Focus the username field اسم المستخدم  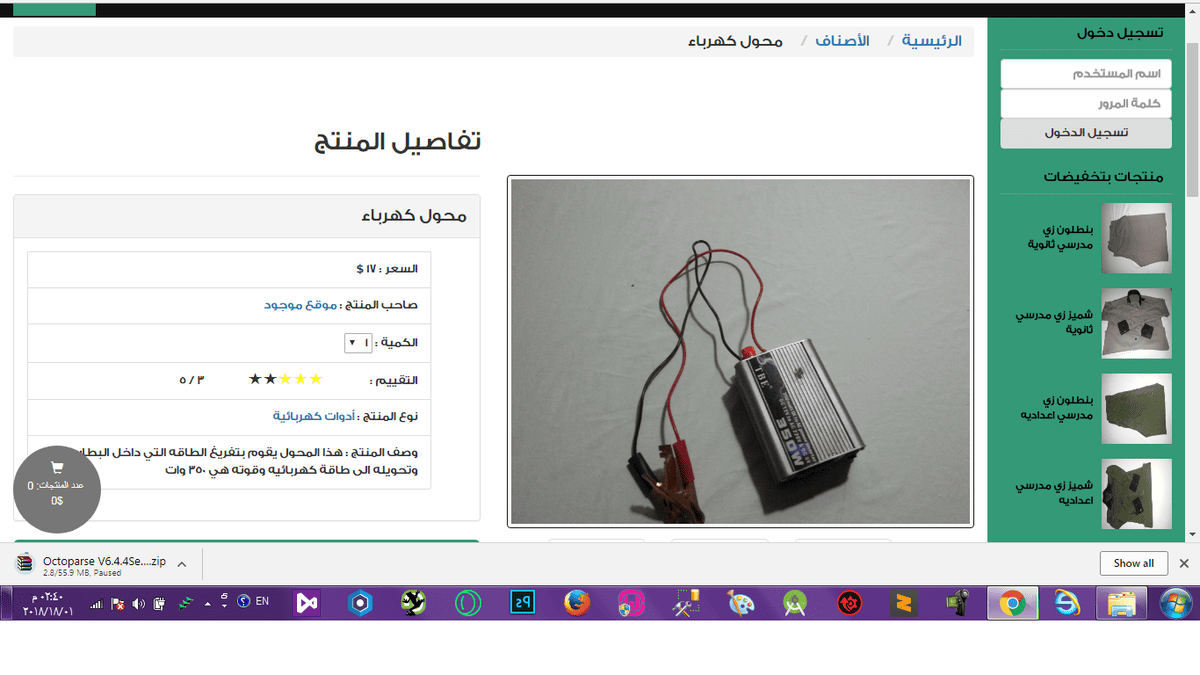(1086, 74)
